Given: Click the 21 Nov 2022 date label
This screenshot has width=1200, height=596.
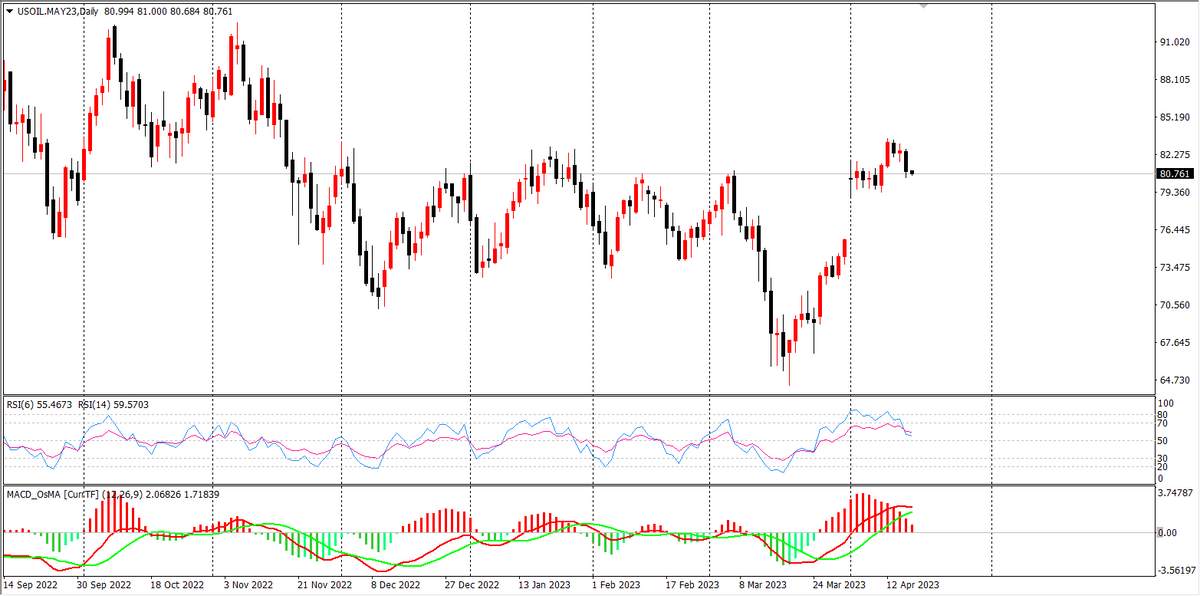Looking at the screenshot, I should (325, 584).
